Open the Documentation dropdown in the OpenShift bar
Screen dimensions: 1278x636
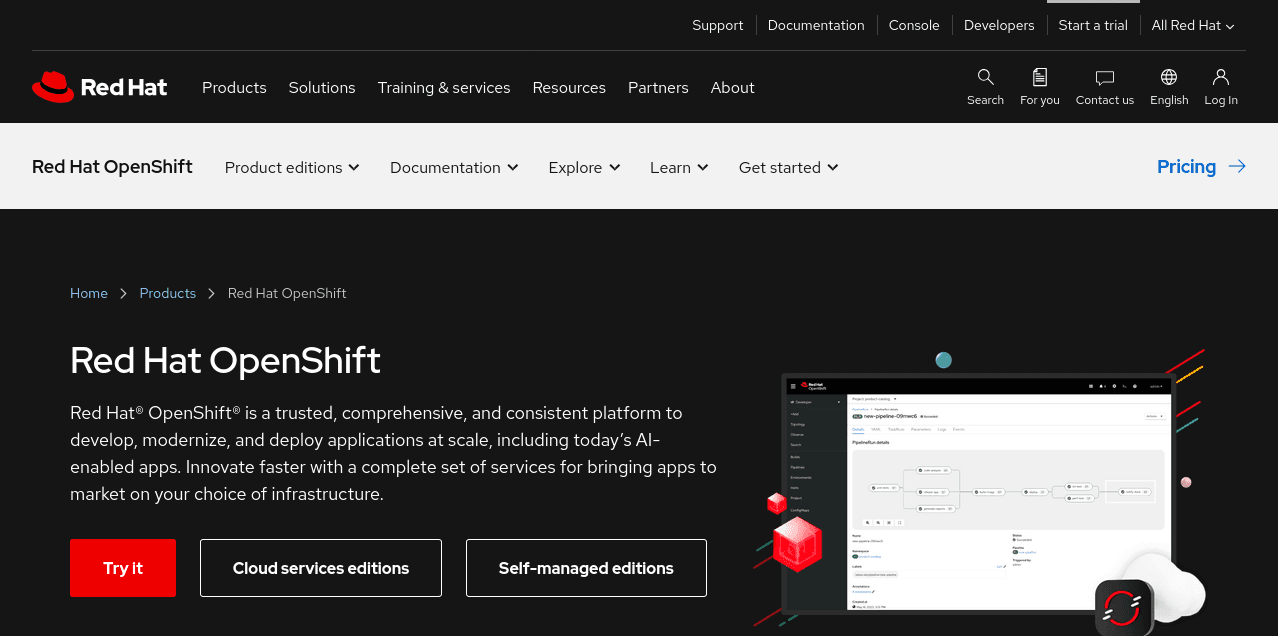click(454, 167)
